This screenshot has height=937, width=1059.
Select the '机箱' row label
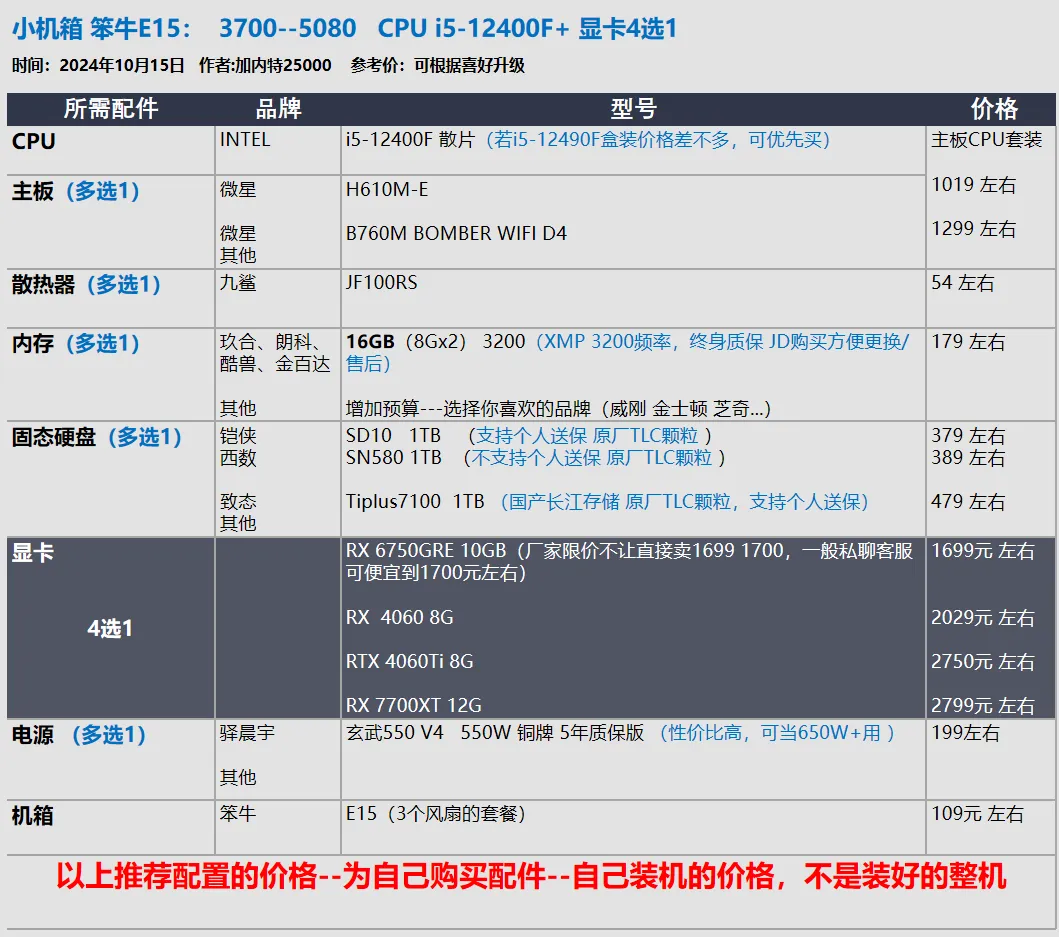coord(32,815)
